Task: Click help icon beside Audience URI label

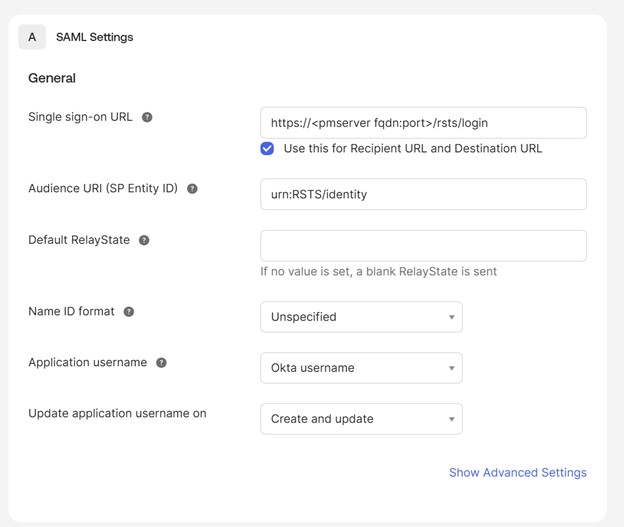Action: point(192,188)
